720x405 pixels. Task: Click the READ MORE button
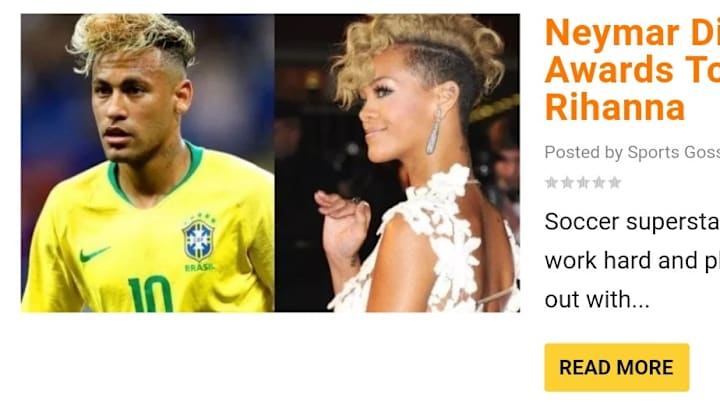pyautogui.click(x=617, y=367)
